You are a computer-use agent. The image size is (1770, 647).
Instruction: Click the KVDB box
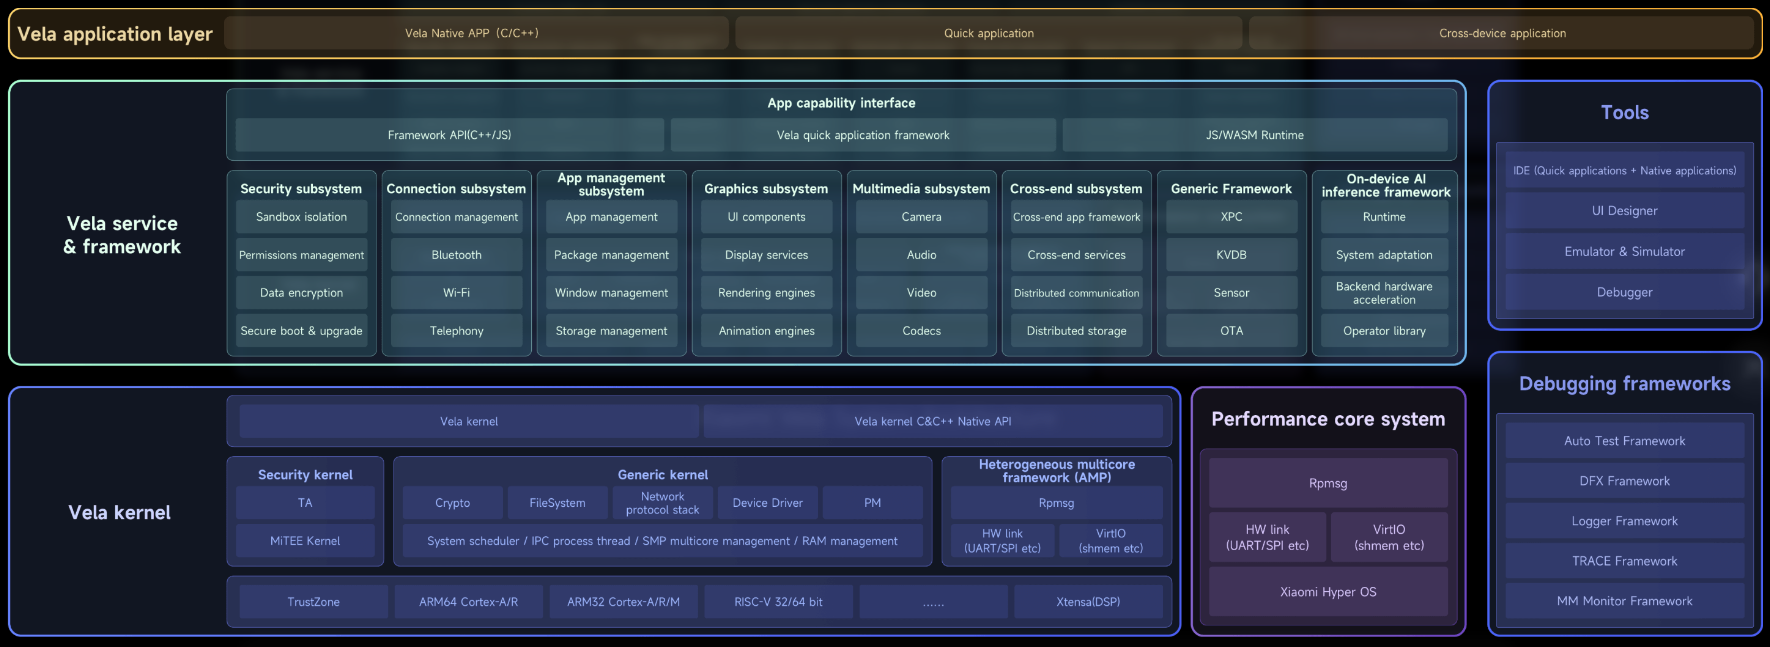(1232, 255)
